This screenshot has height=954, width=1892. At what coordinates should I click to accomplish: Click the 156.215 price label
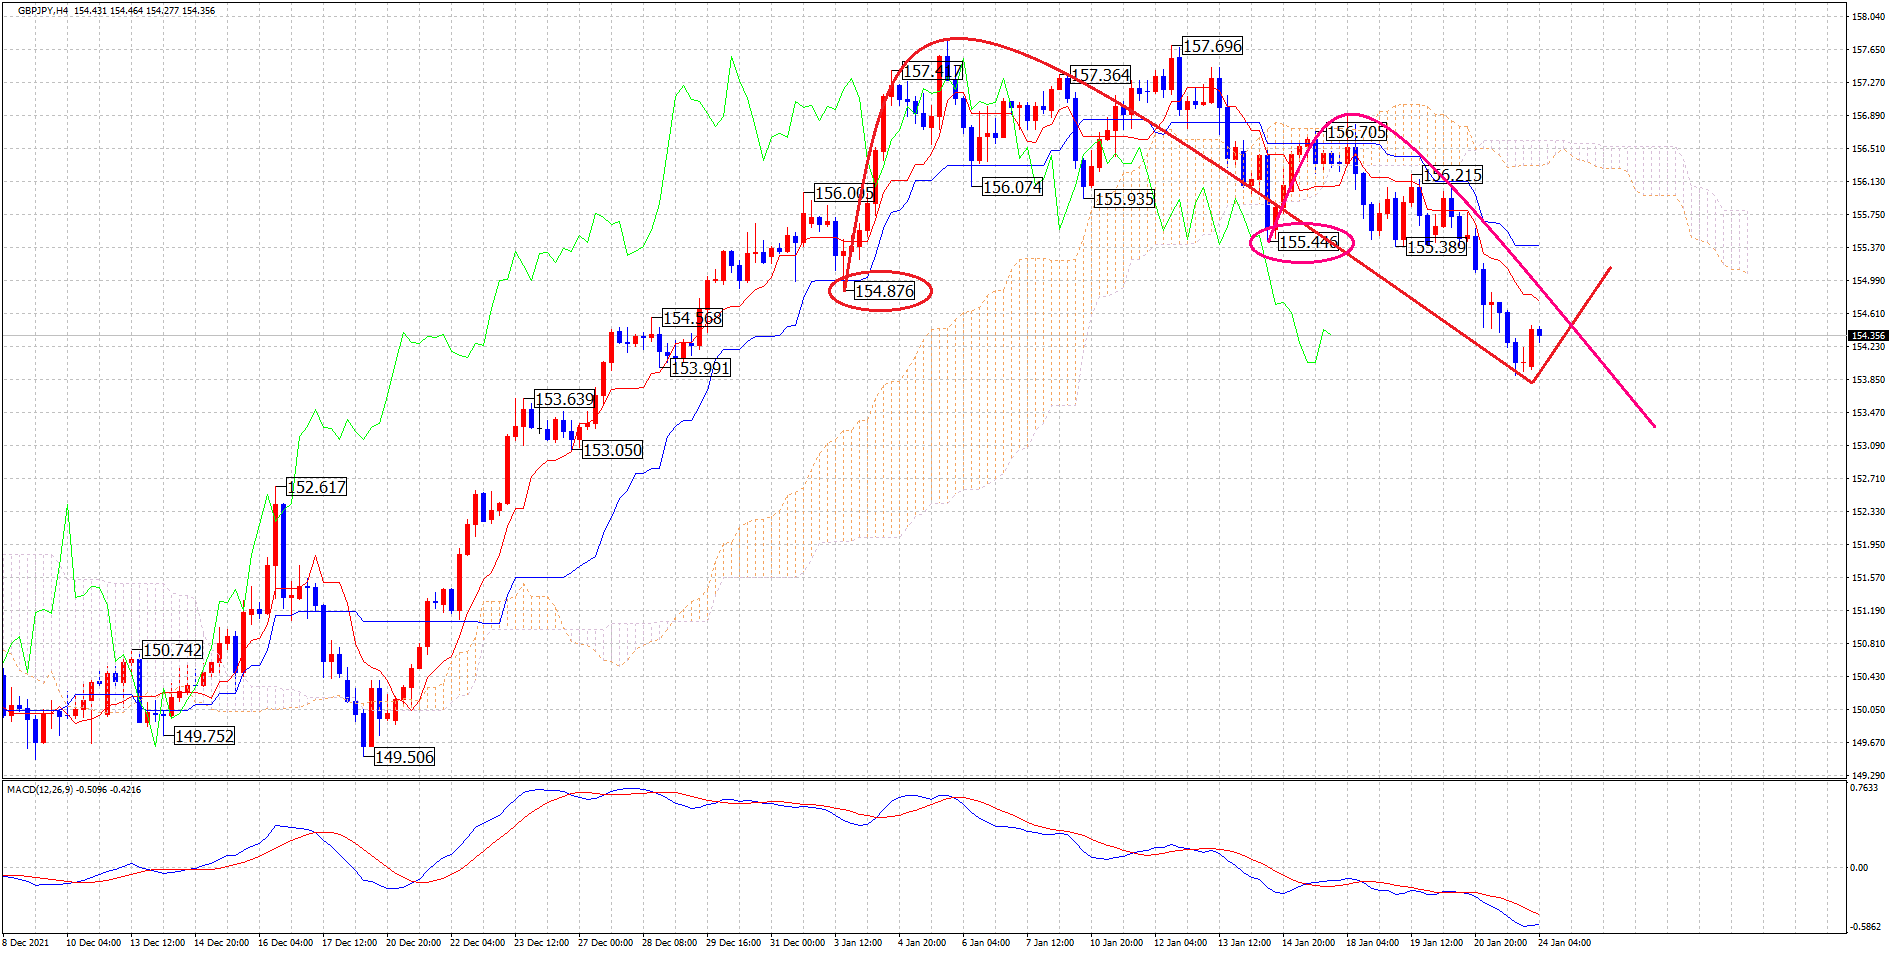1452,175
